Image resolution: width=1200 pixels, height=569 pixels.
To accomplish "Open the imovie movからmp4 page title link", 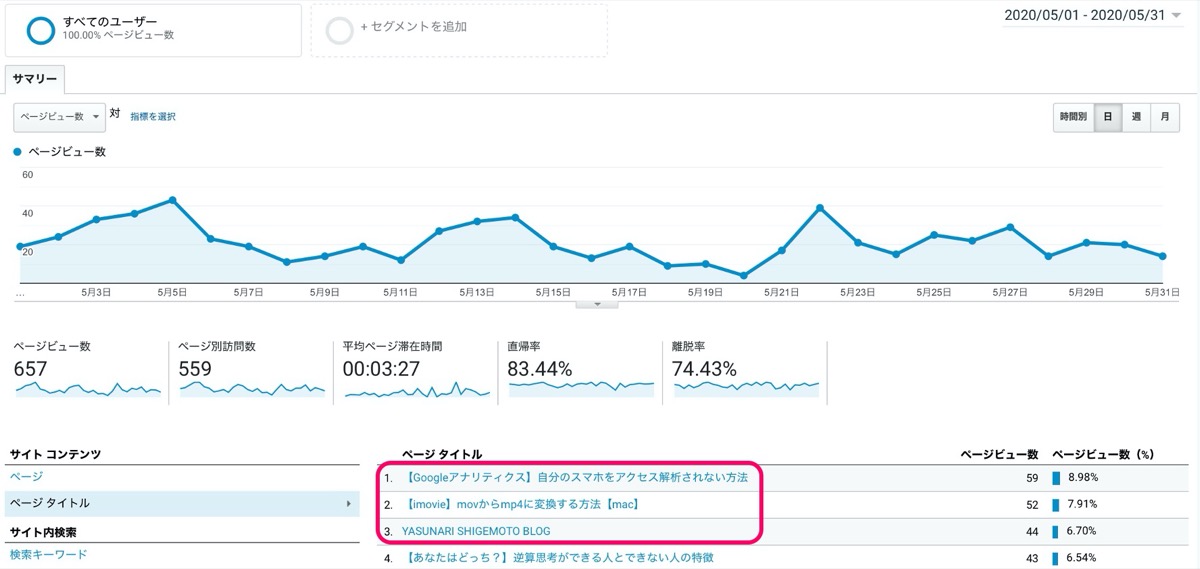I will (521, 504).
